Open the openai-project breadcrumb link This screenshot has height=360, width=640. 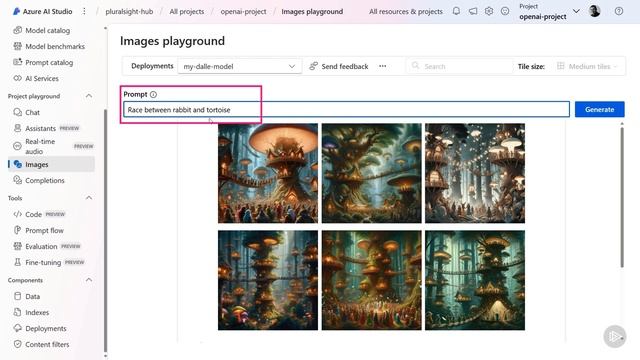coord(243,11)
